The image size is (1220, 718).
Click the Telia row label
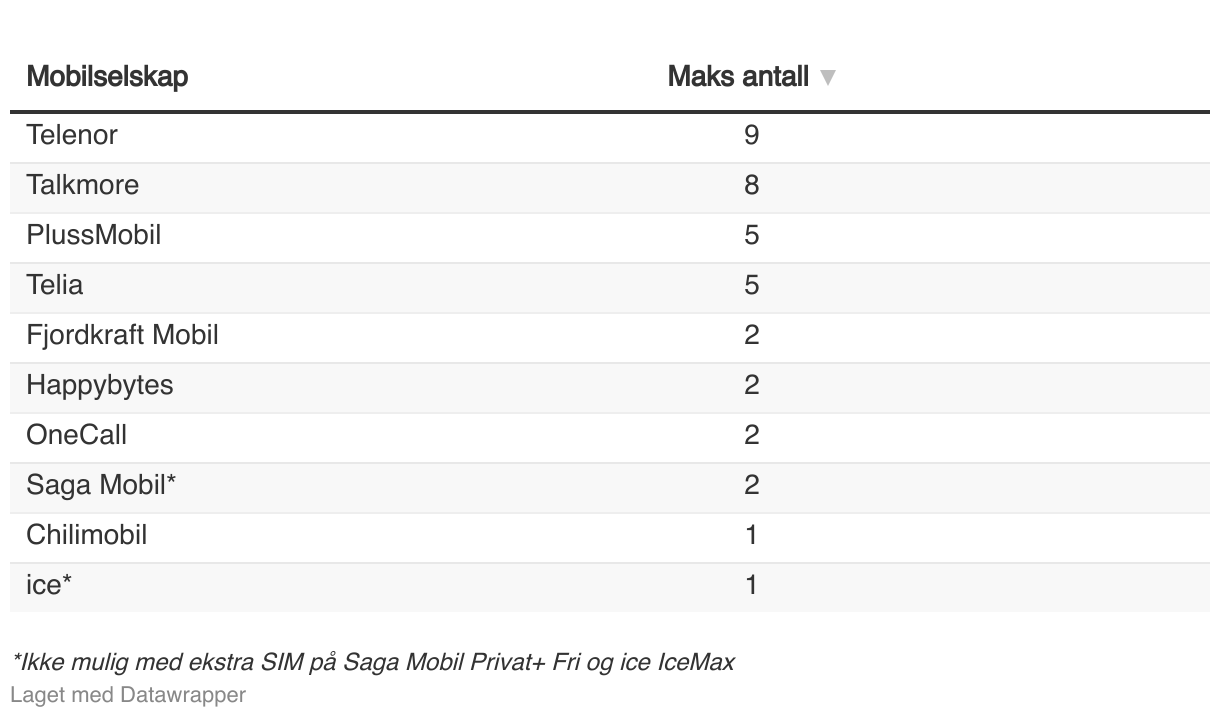coord(55,285)
